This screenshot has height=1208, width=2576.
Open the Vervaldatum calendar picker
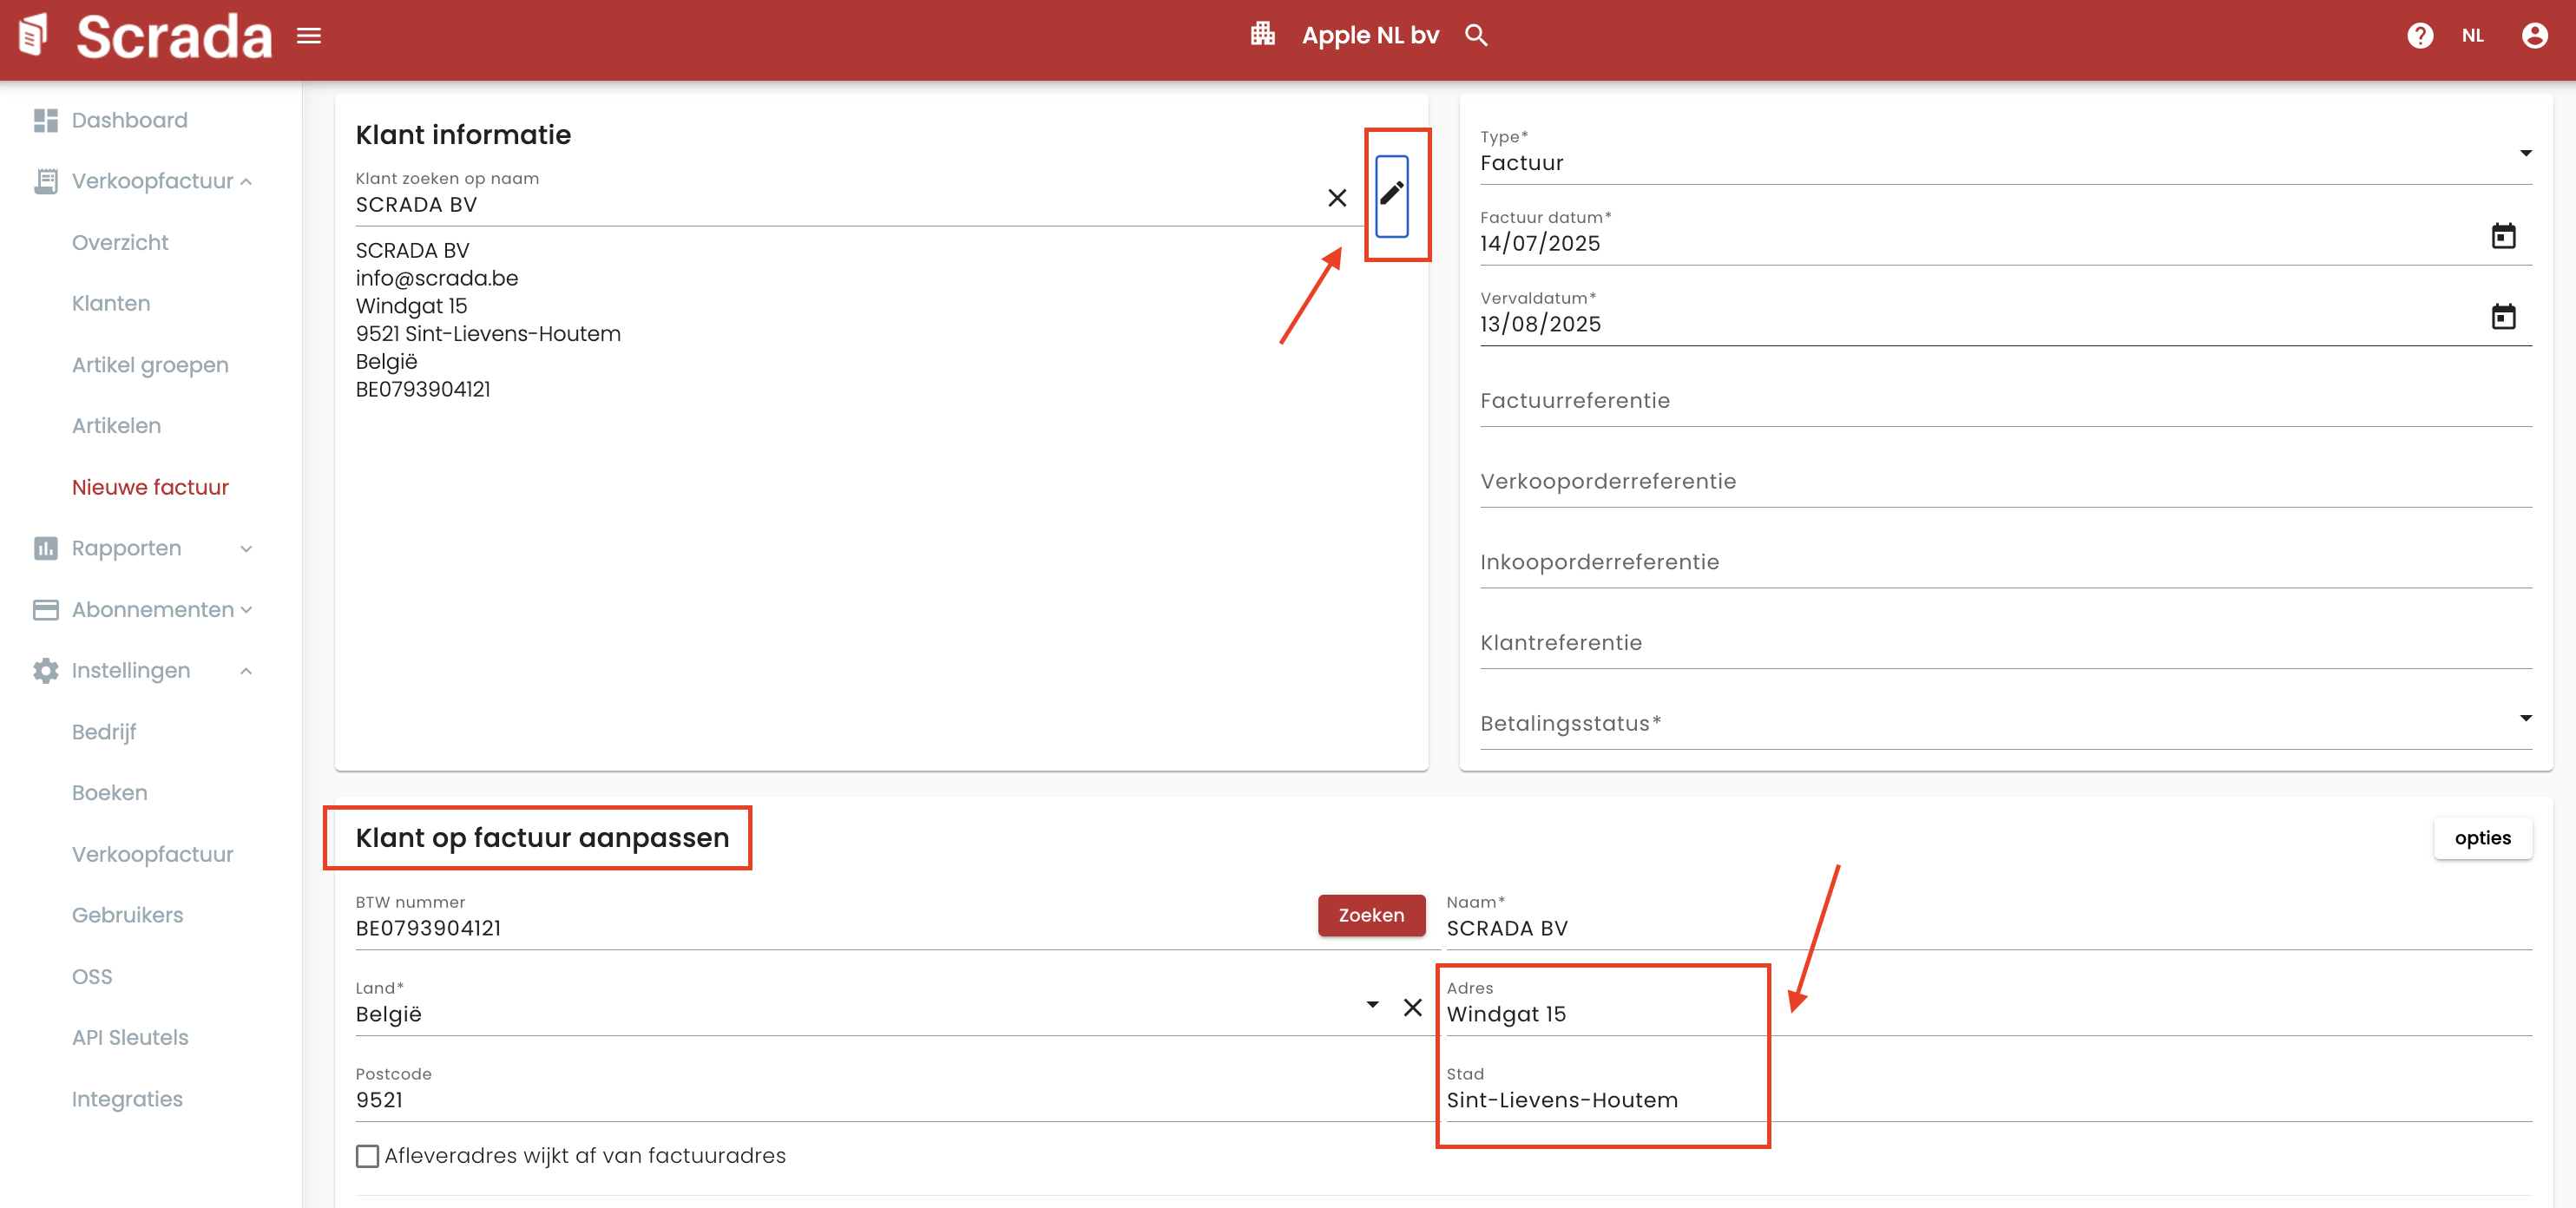pos(2502,317)
